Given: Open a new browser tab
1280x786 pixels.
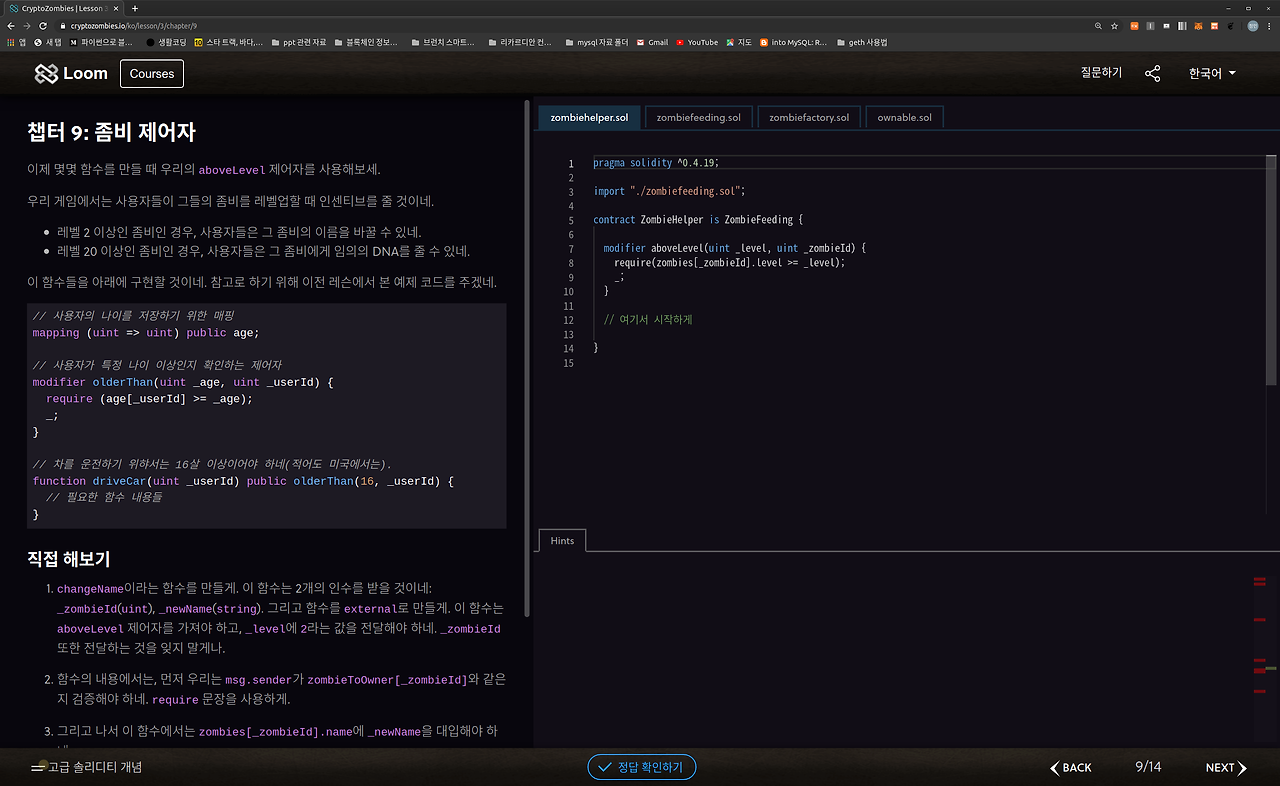Looking at the screenshot, I should (x=137, y=8).
